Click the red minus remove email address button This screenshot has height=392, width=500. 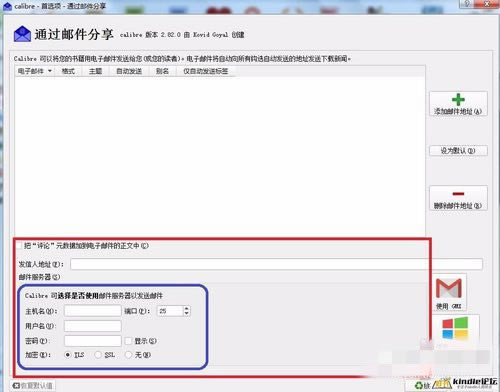458,198
